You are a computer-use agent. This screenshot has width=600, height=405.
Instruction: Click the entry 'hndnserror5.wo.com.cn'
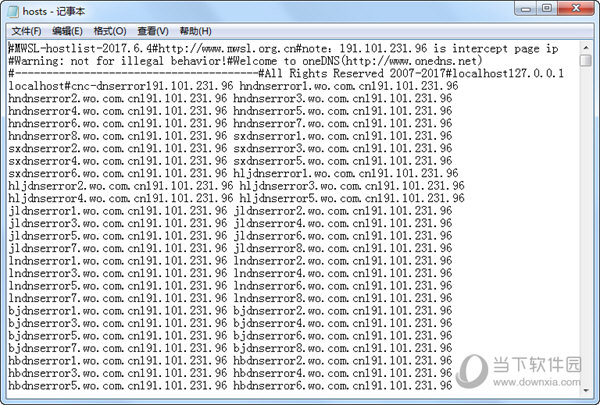[x=298, y=111]
